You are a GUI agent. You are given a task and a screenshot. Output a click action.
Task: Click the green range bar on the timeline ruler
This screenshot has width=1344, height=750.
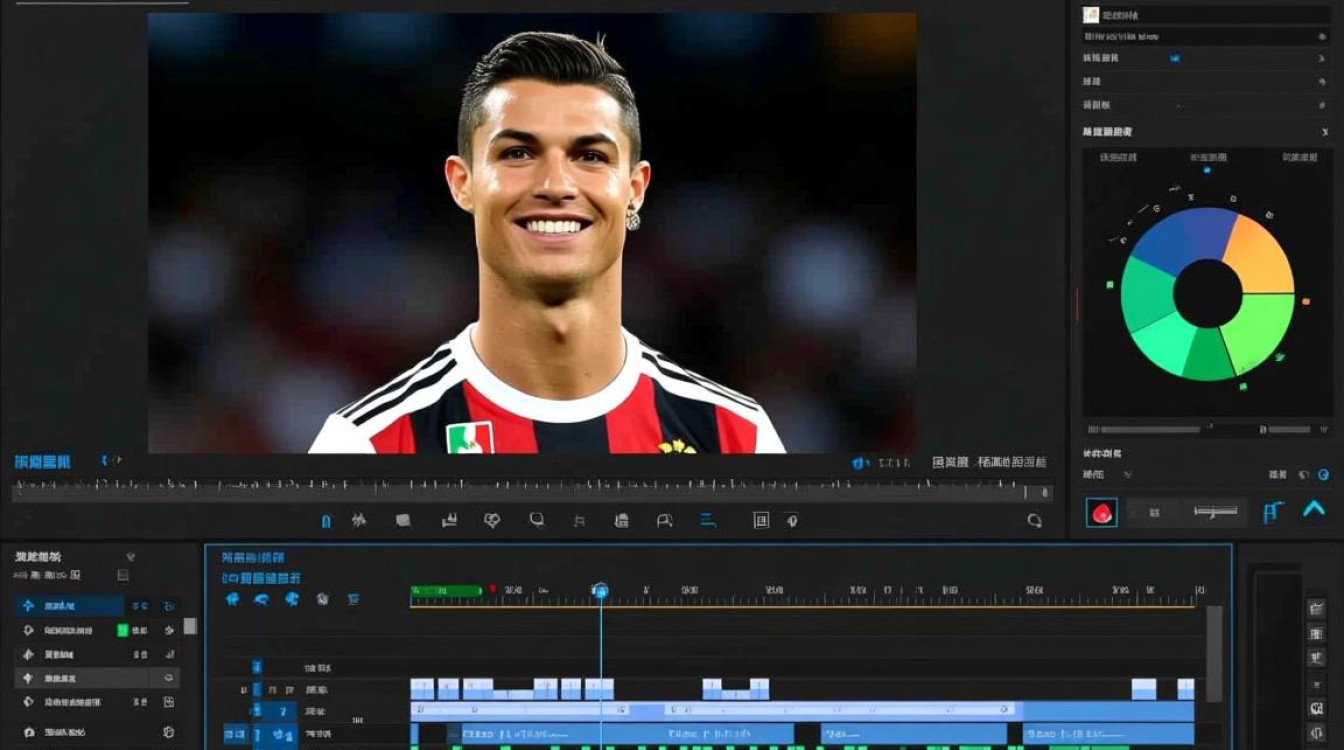(447, 591)
